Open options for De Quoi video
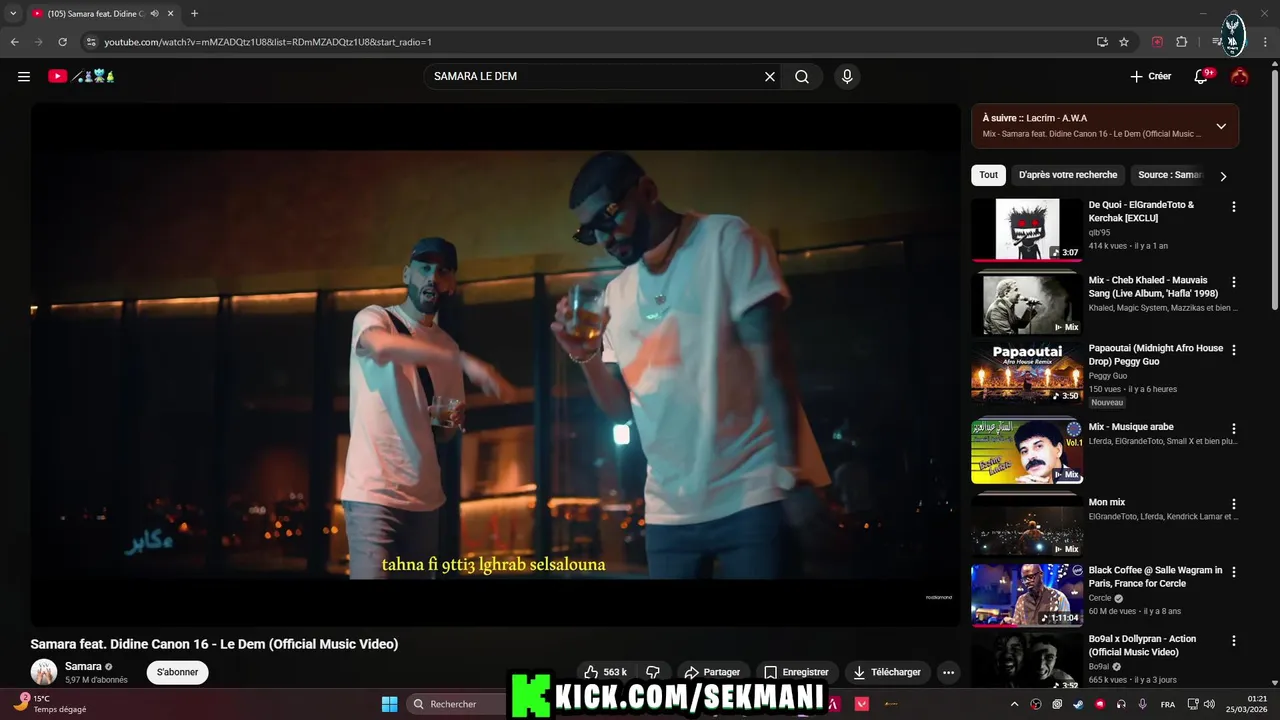 pyautogui.click(x=1233, y=207)
